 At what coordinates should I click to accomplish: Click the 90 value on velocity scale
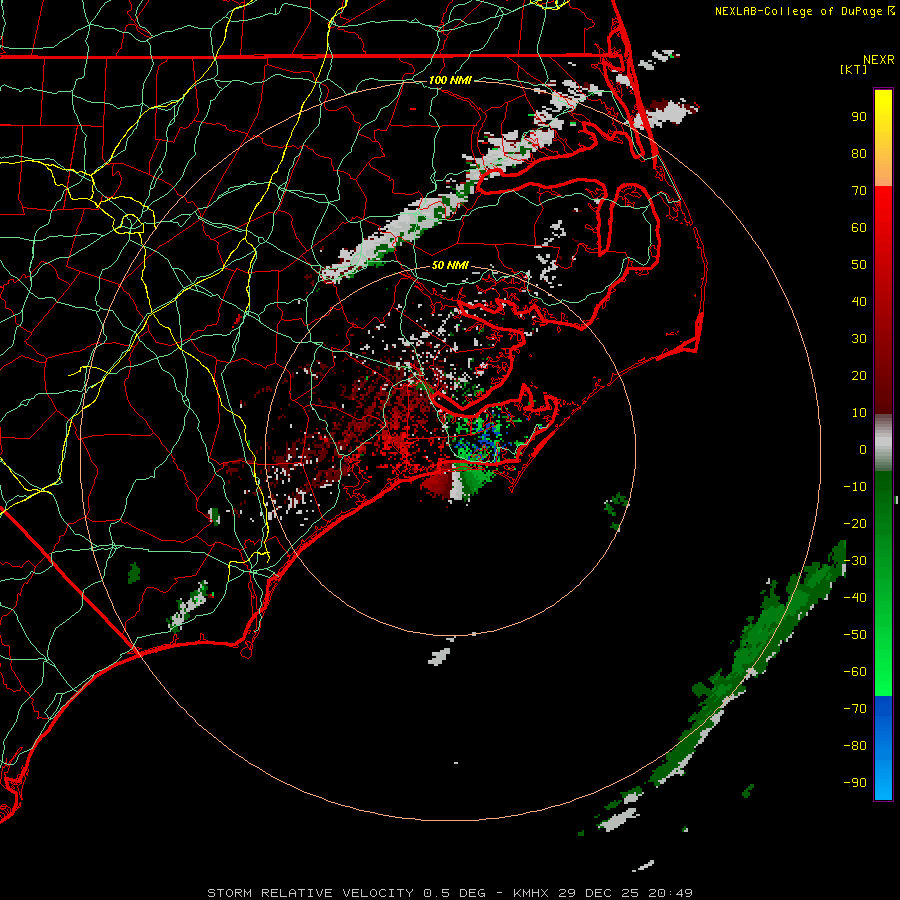click(859, 117)
